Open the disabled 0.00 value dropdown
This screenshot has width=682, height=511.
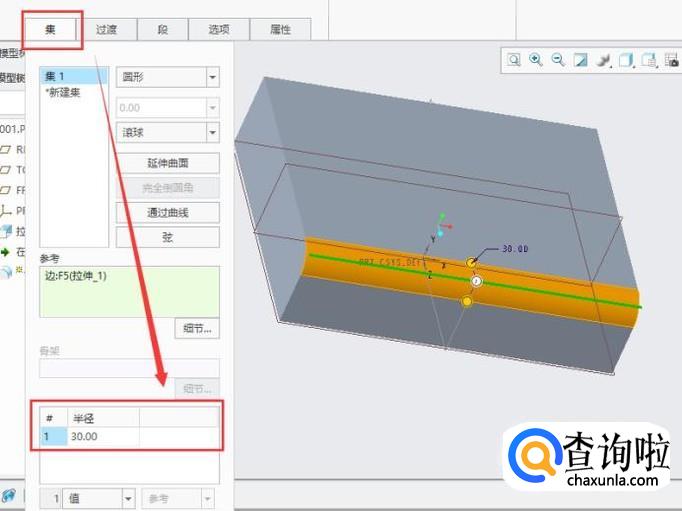click(212, 107)
